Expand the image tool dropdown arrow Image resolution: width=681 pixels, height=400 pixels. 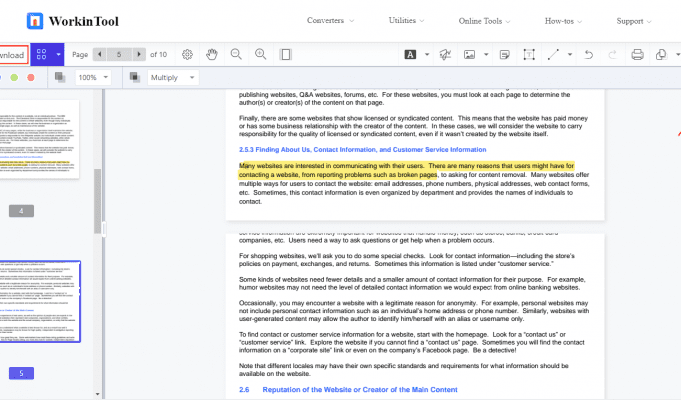[x=486, y=54]
